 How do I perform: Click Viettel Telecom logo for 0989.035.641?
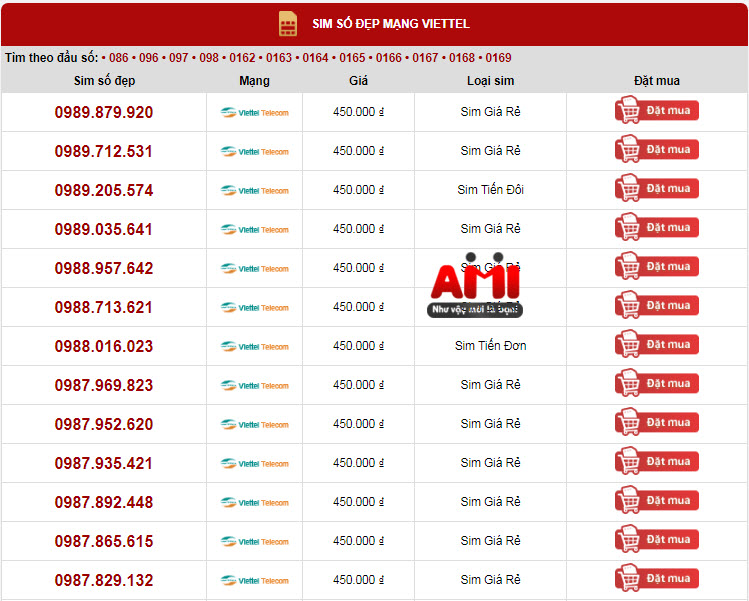coord(255,230)
